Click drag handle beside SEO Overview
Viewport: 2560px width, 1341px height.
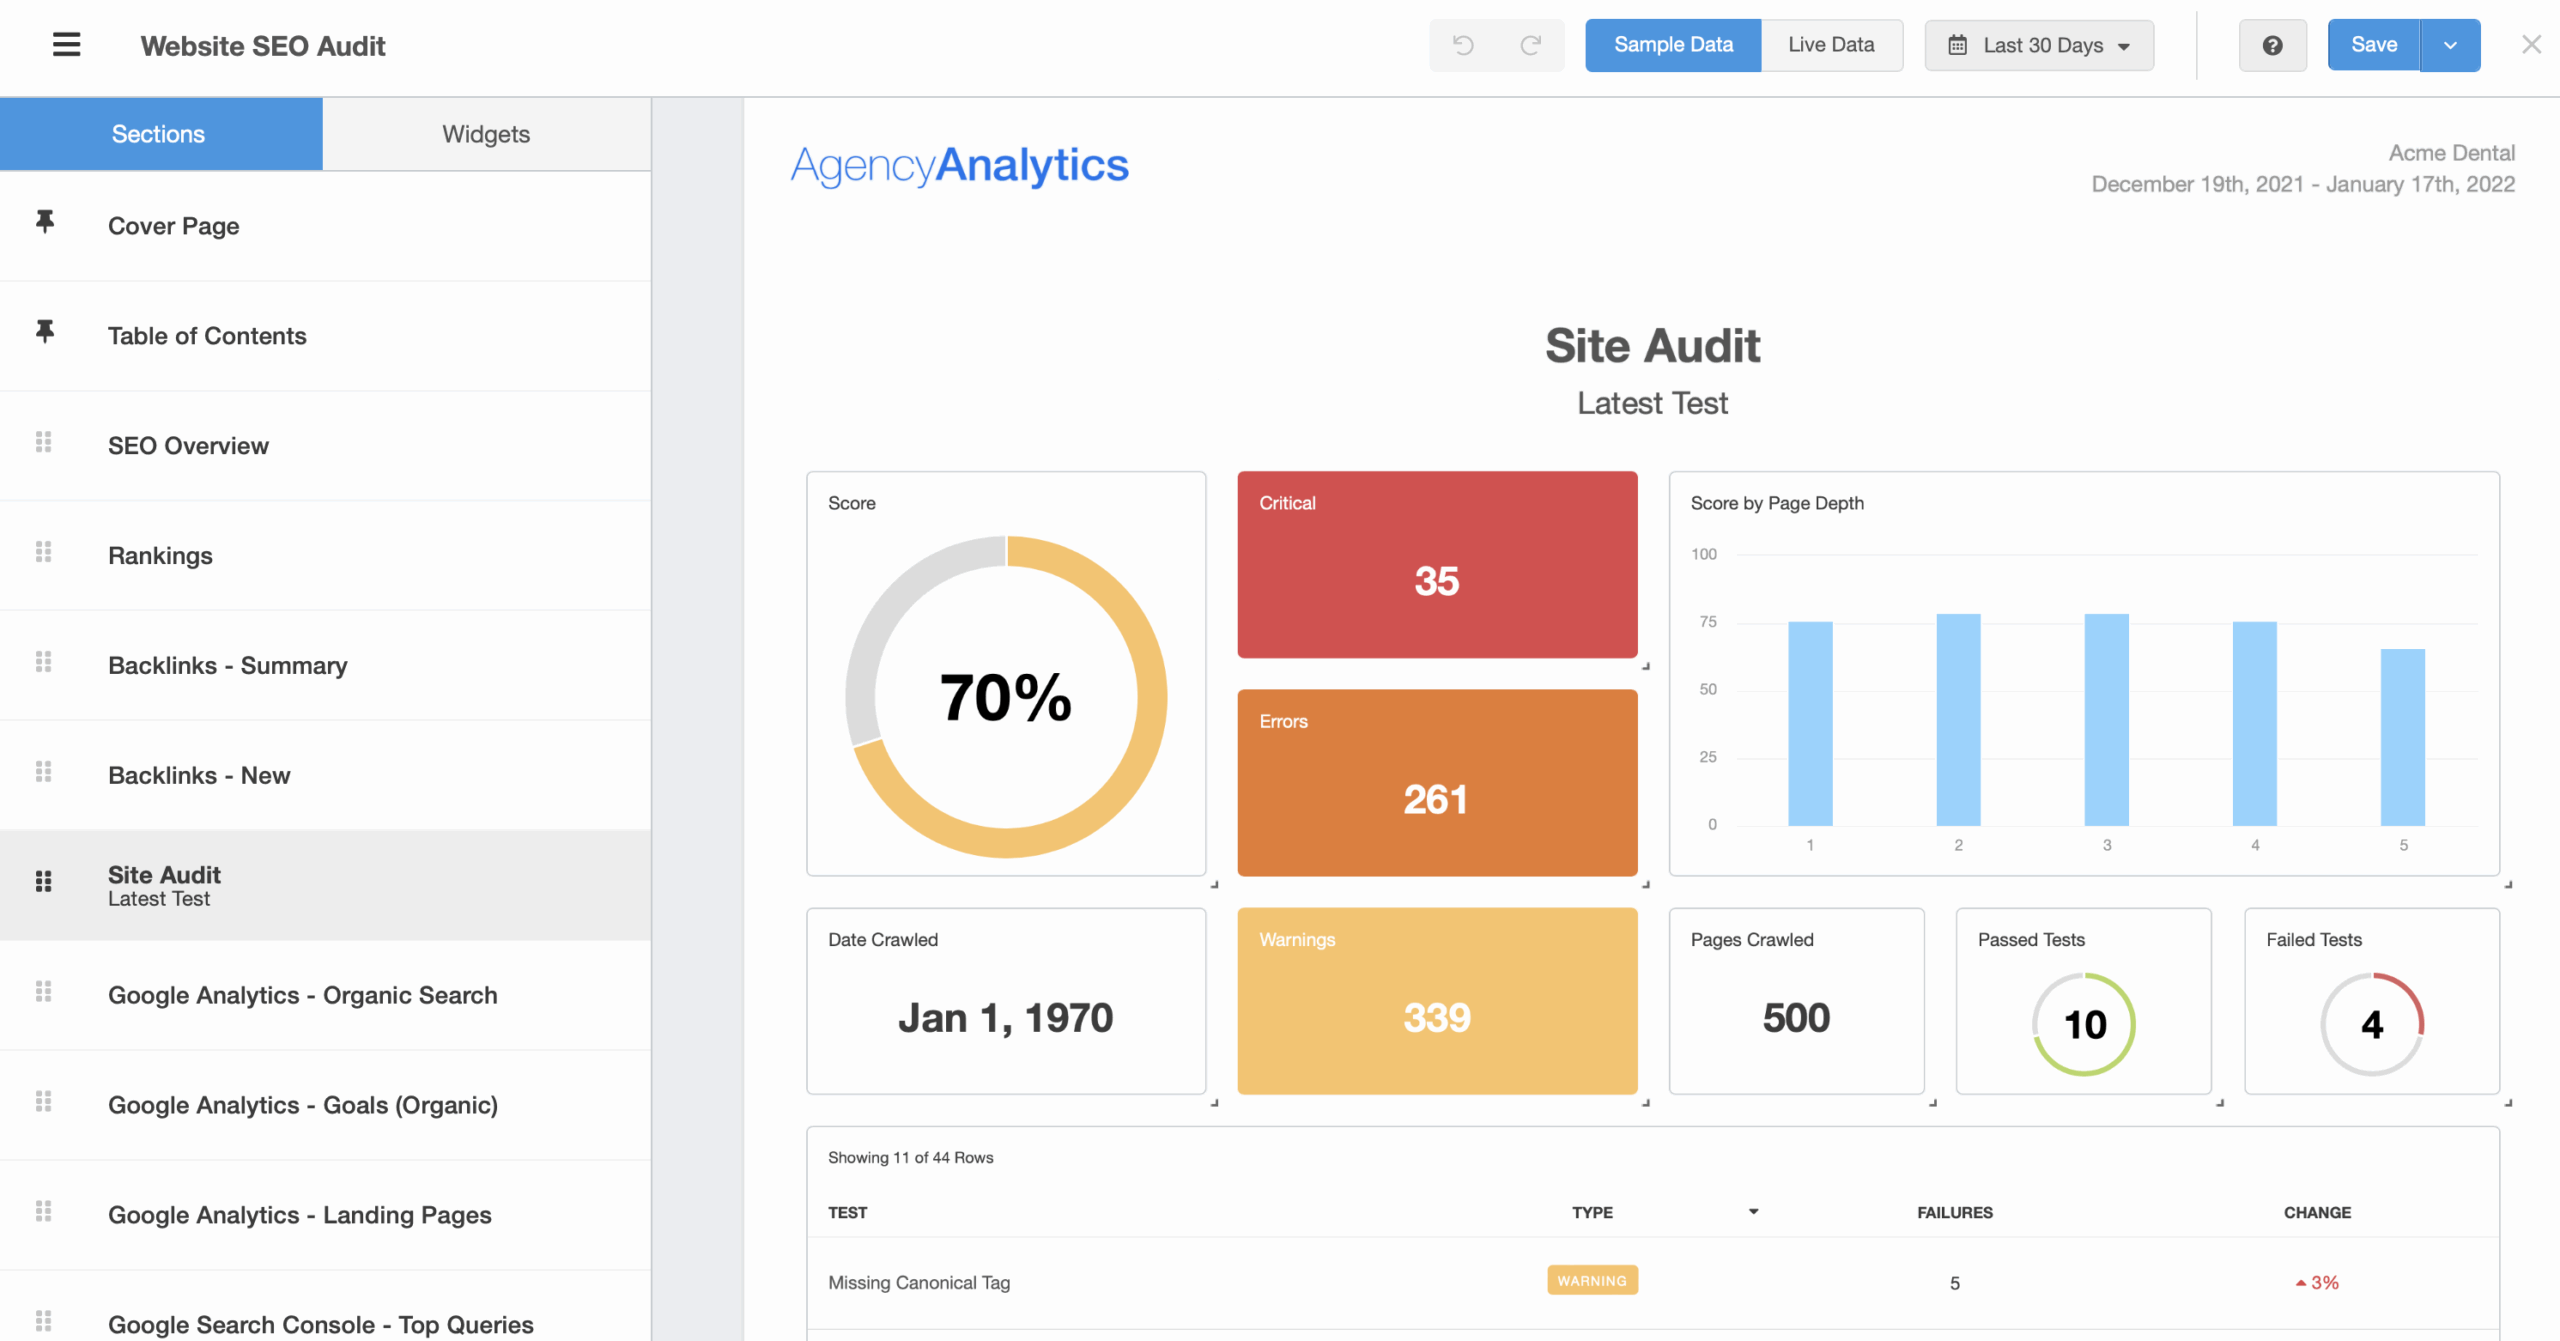tap(43, 442)
